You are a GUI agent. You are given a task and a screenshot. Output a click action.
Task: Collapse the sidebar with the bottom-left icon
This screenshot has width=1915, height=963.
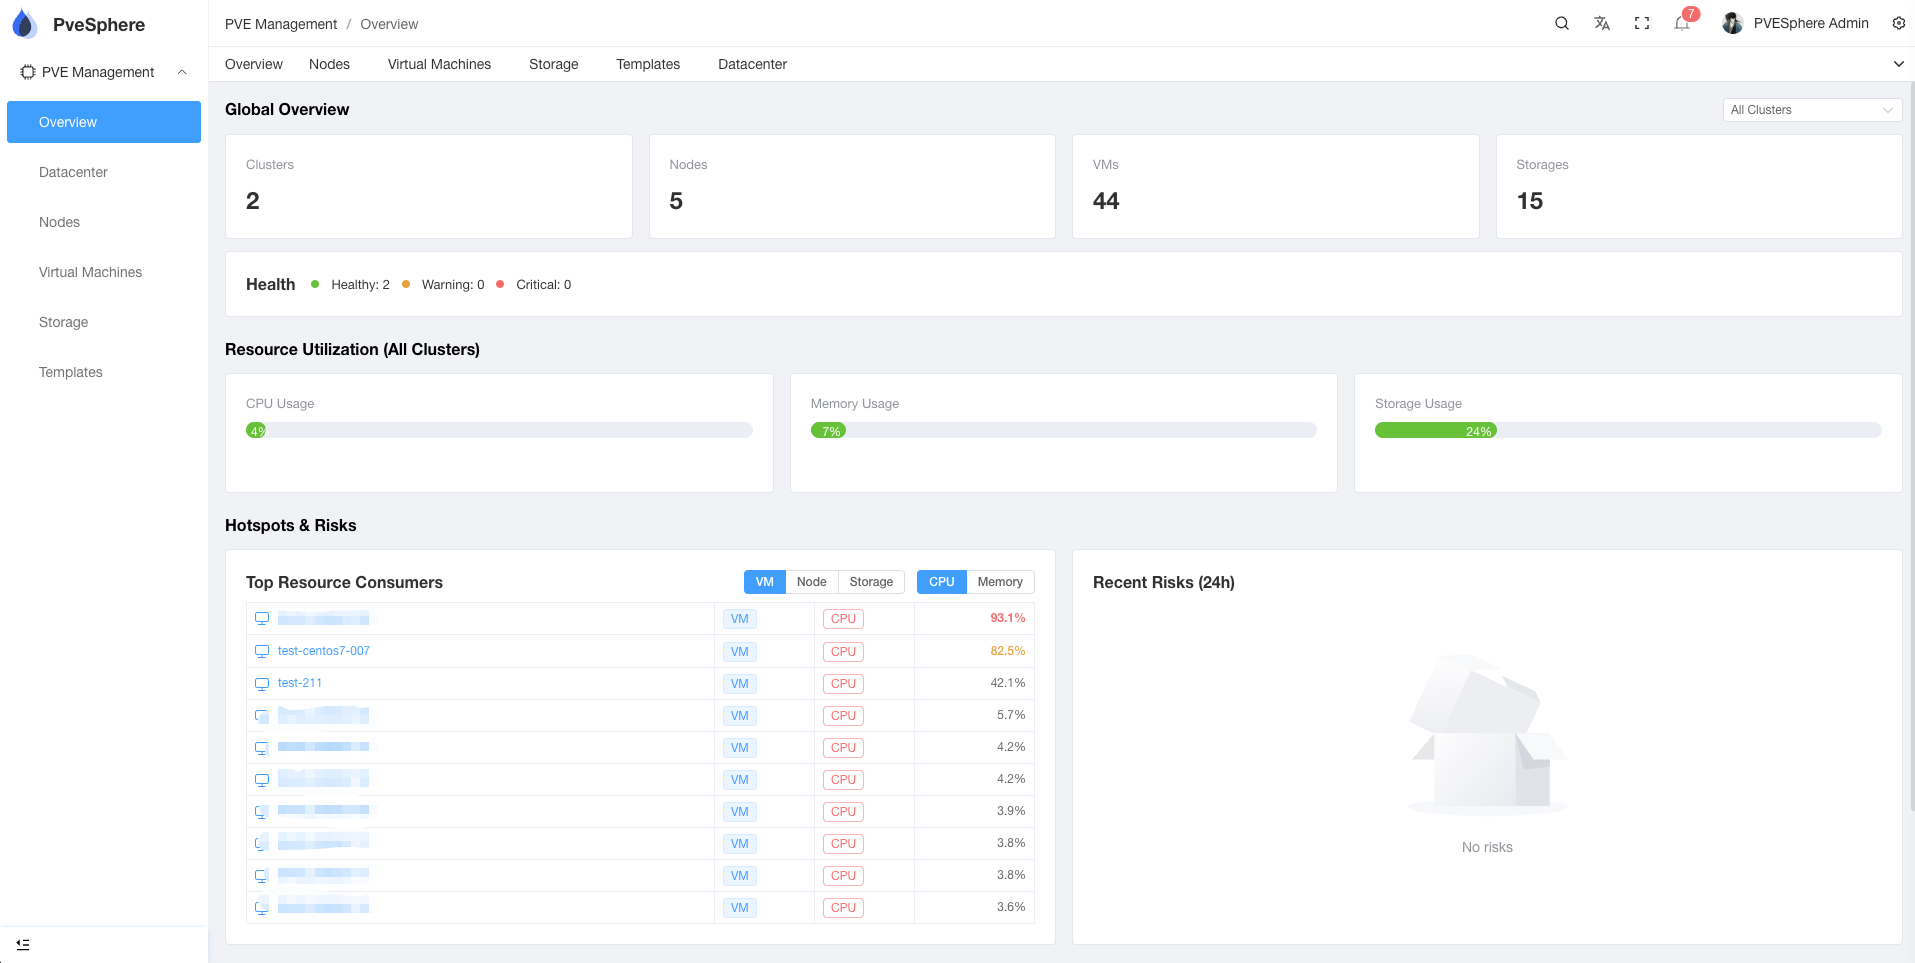pos(23,944)
